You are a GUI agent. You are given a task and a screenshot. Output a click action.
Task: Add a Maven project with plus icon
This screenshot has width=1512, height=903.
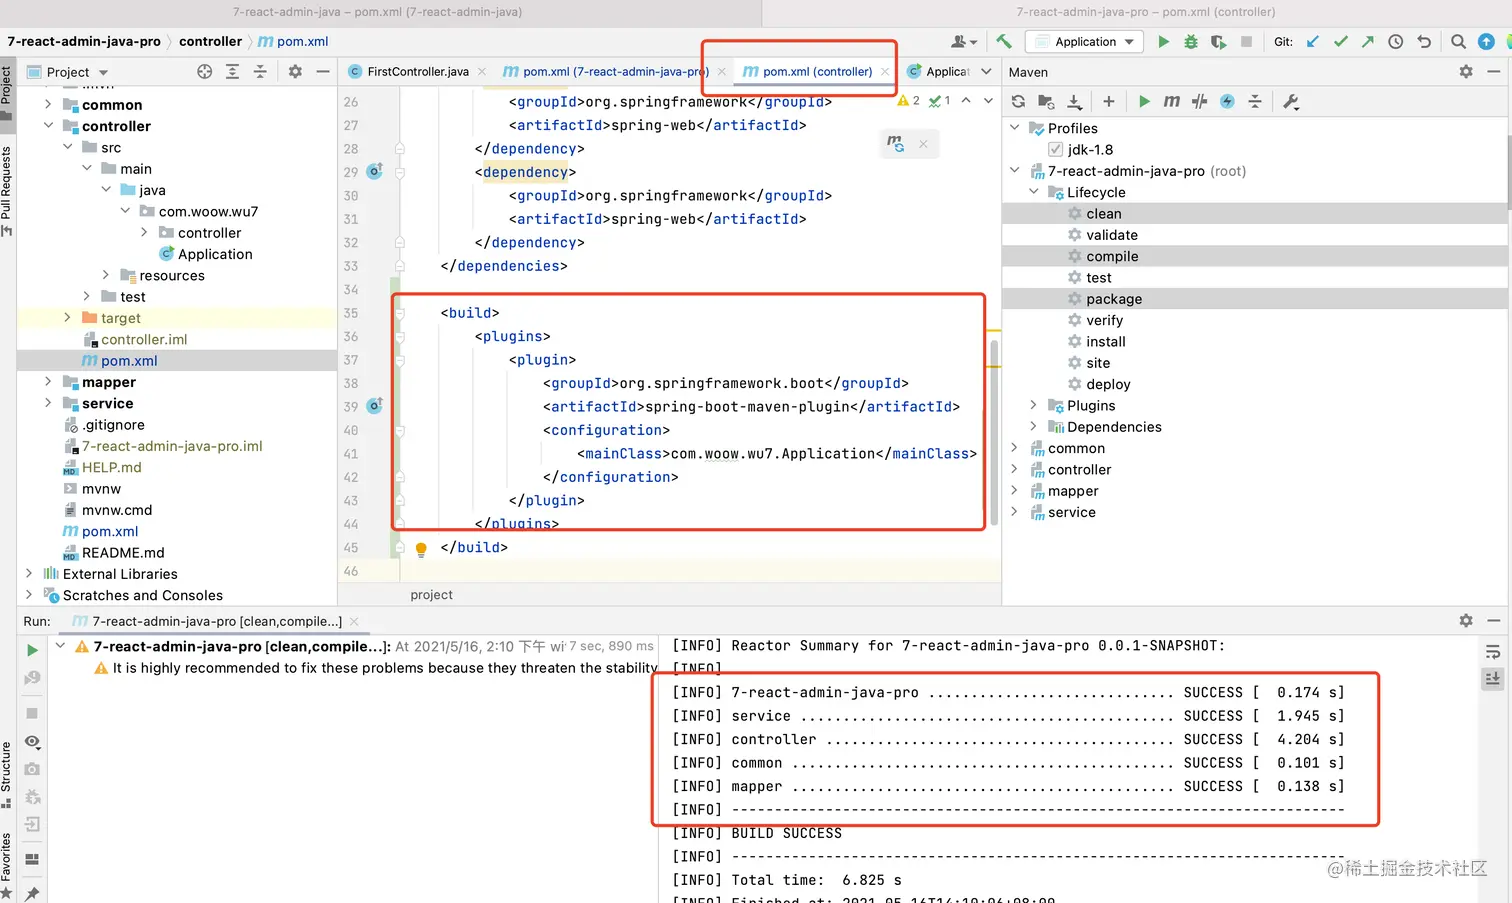1108,101
